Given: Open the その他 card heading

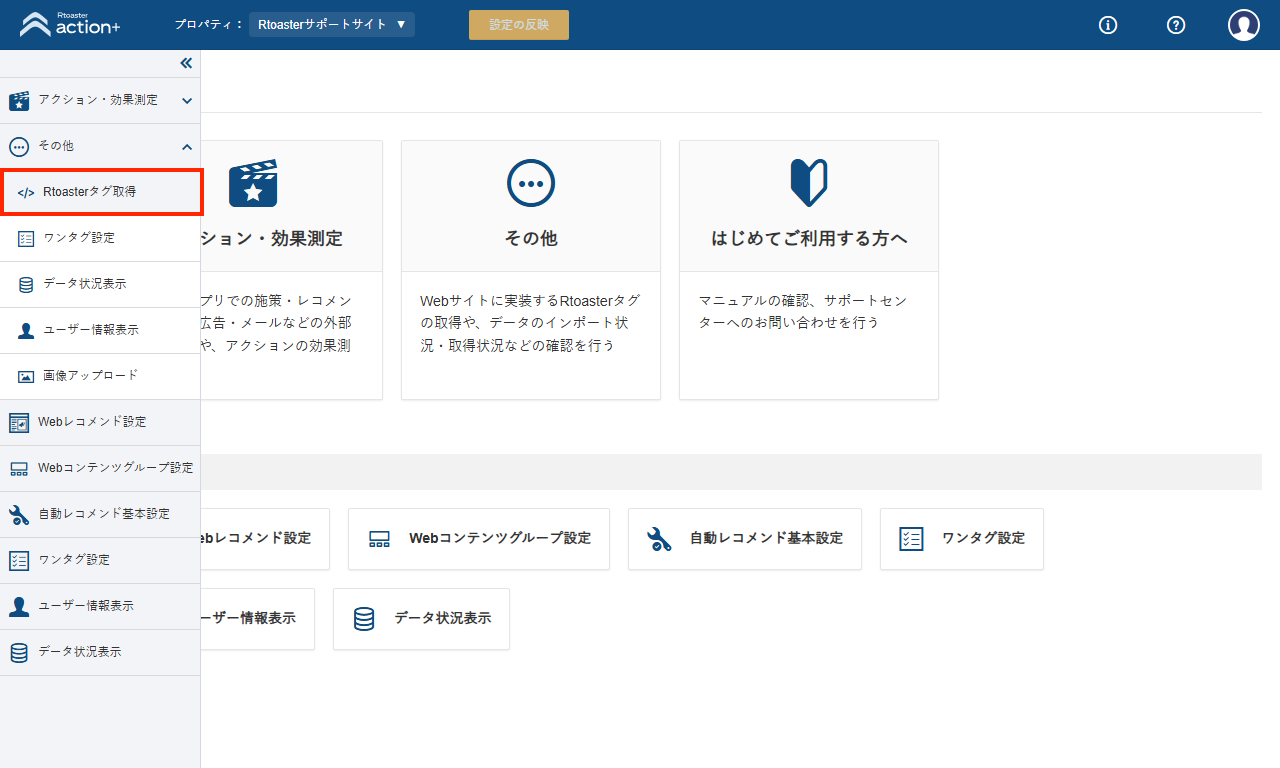Looking at the screenshot, I should pos(531,238).
